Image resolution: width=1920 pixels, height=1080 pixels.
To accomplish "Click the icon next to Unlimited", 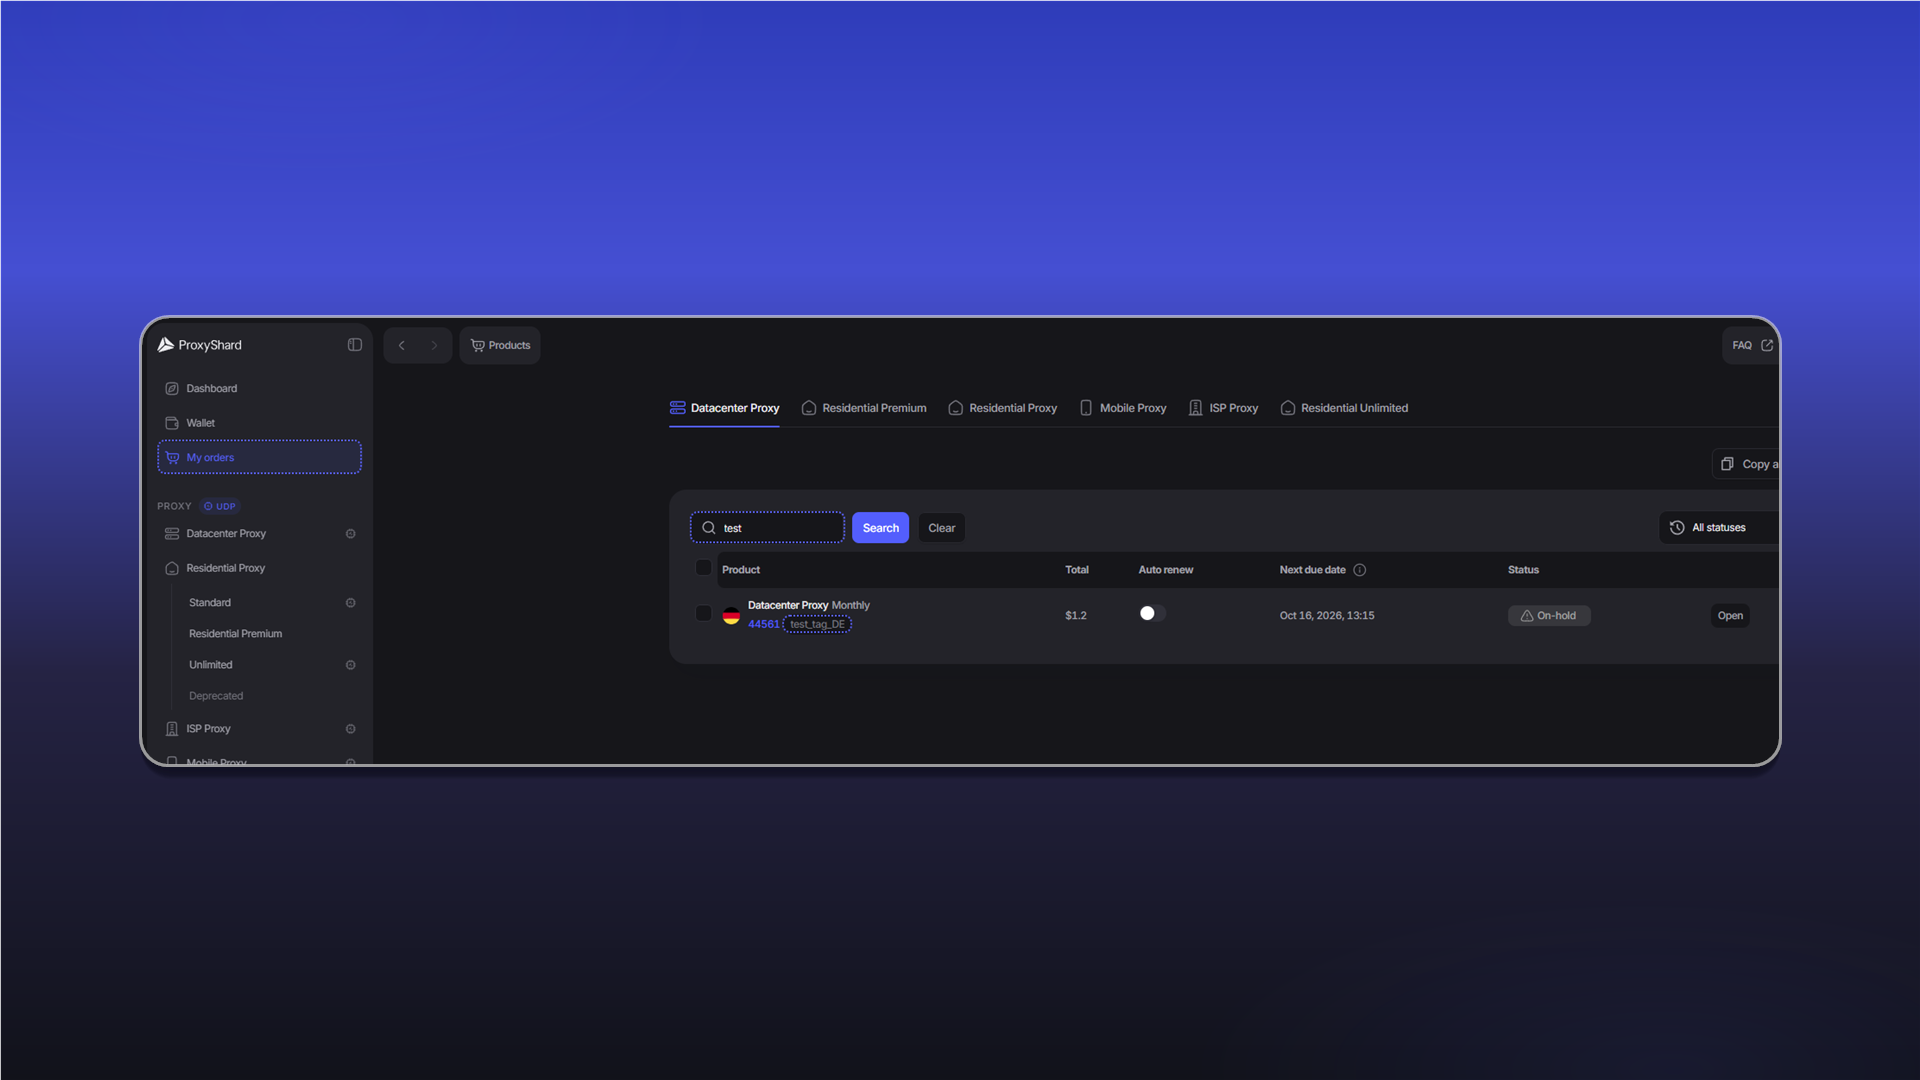I will (x=350, y=665).
